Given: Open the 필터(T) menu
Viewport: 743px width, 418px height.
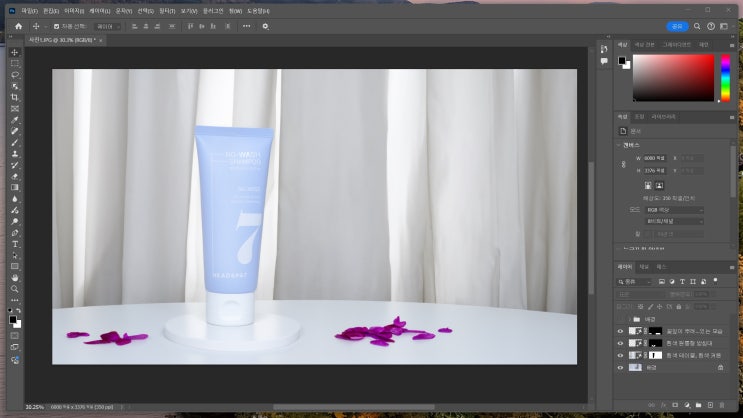Looking at the screenshot, I should [167, 10].
